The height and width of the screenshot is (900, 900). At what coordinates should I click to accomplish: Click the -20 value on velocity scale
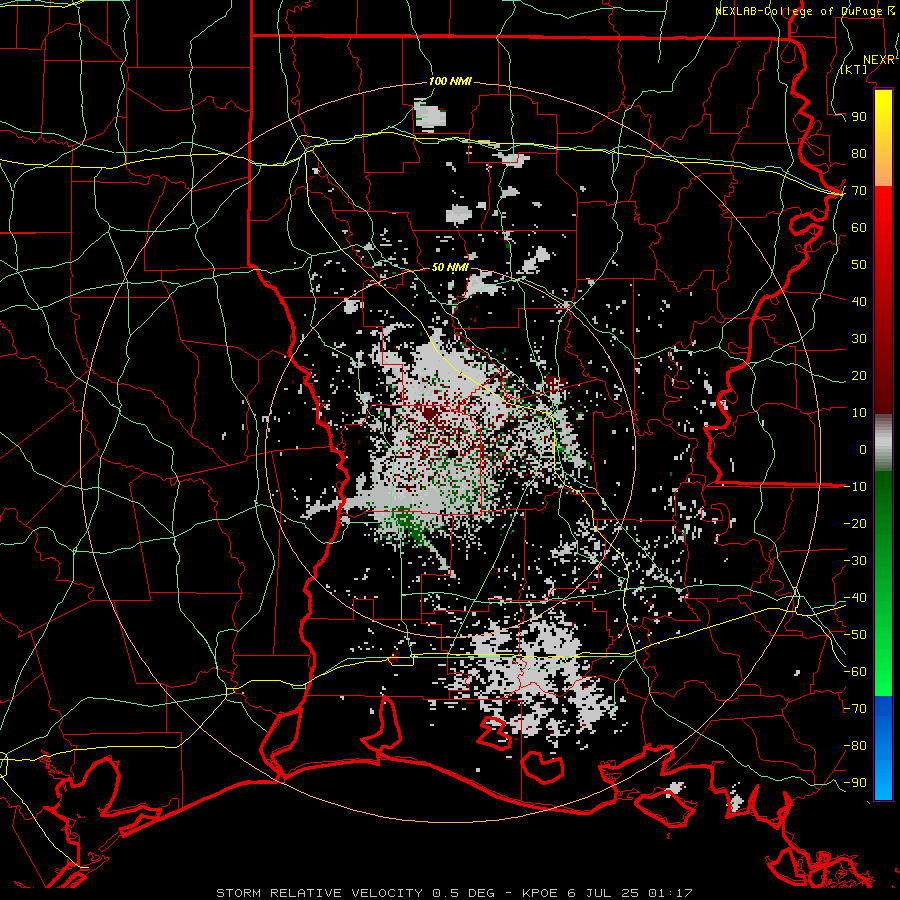pyautogui.click(x=855, y=524)
